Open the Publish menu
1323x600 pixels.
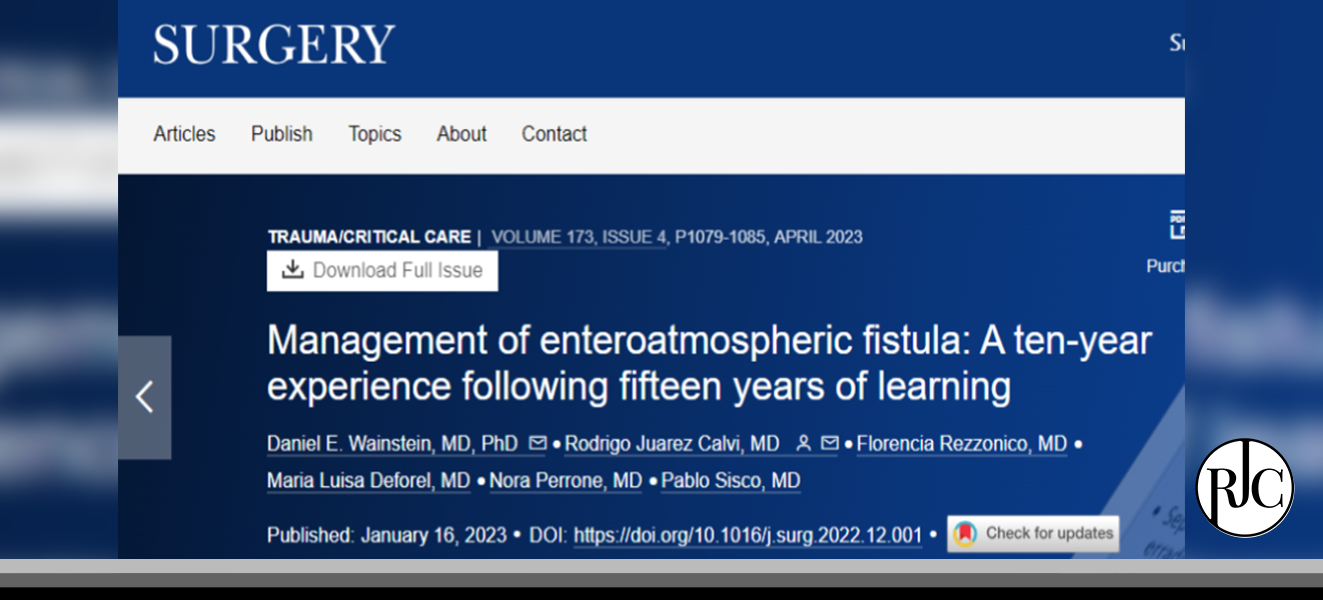point(281,134)
